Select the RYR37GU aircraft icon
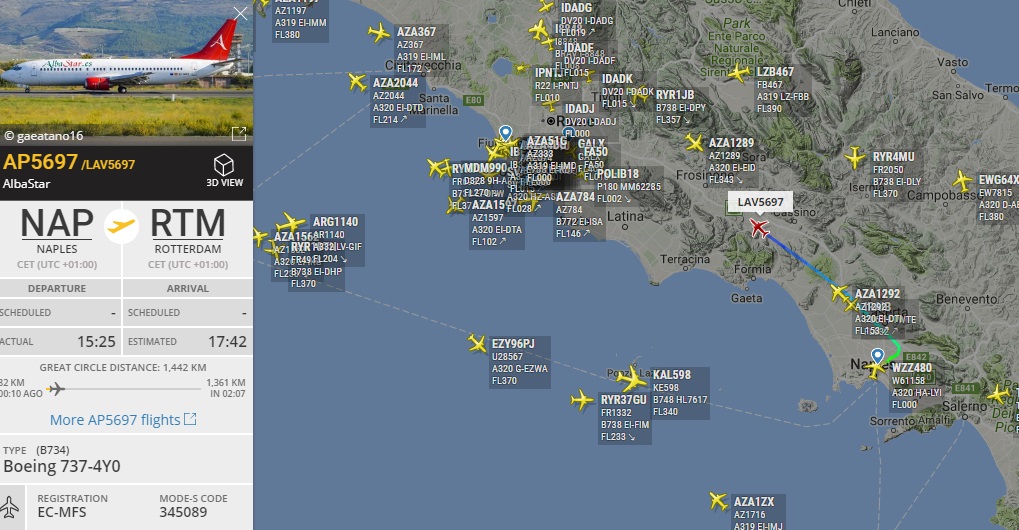This screenshot has width=1019, height=530. click(x=582, y=399)
